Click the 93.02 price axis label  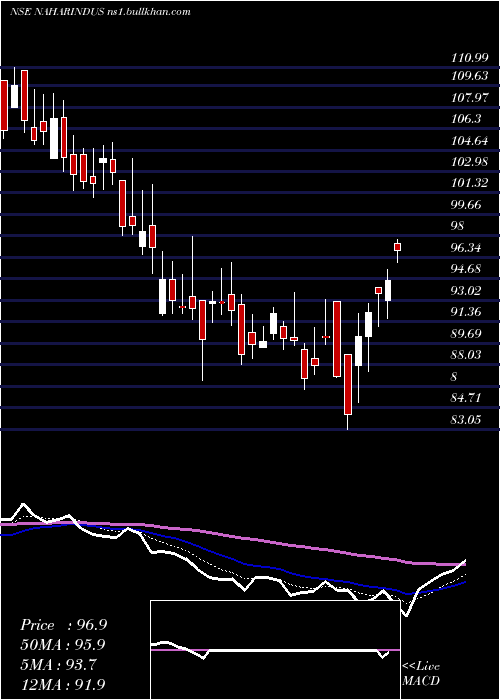click(466, 291)
